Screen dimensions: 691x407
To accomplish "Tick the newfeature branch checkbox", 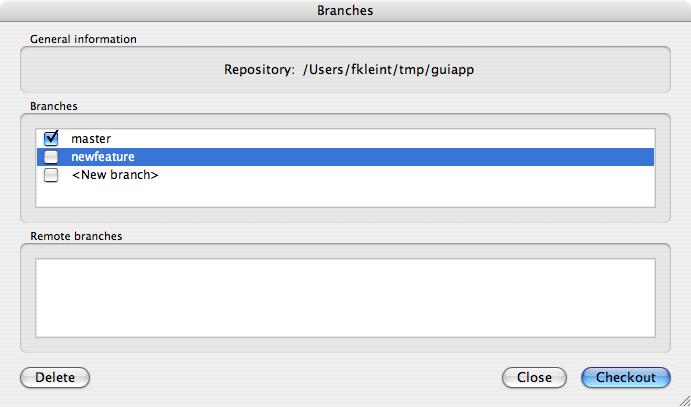I will pos(51,157).
